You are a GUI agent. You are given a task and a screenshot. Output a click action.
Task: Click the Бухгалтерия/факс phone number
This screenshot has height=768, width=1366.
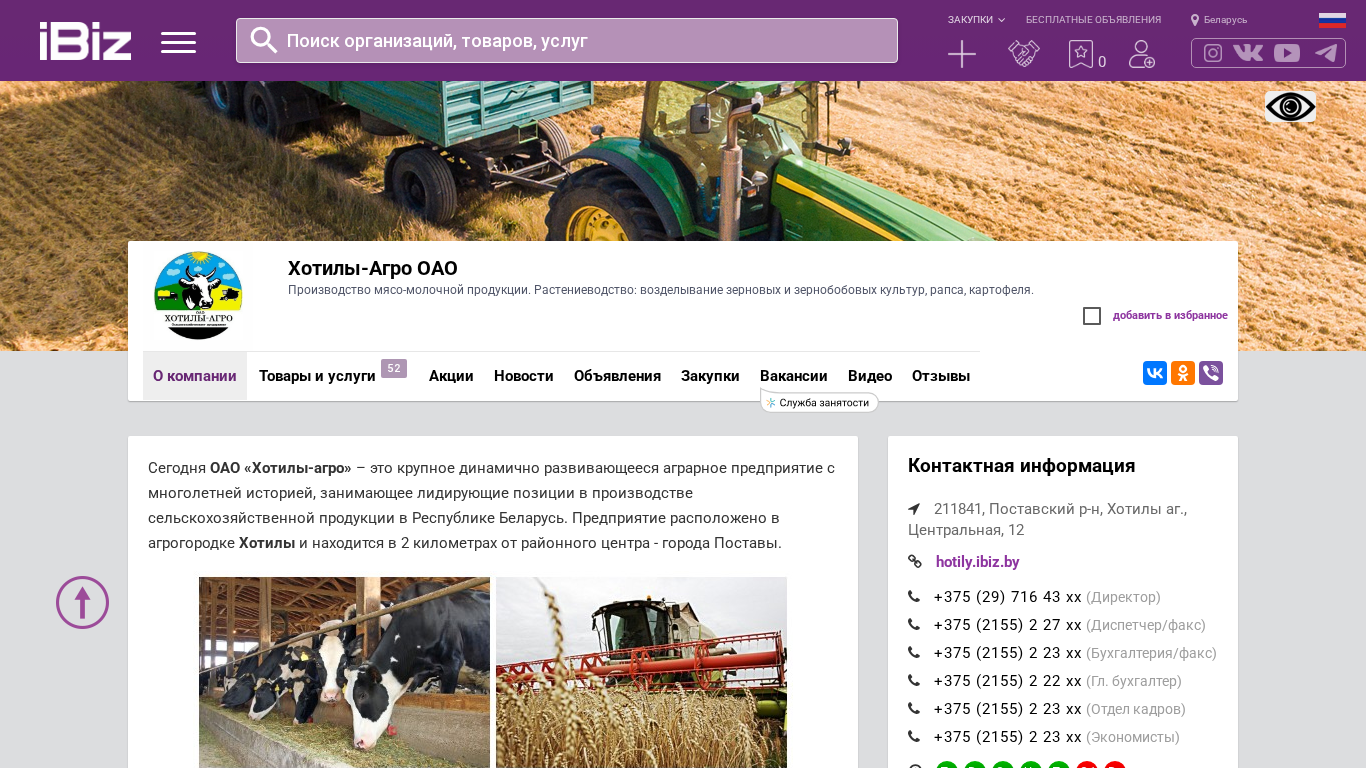point(1008,653)
